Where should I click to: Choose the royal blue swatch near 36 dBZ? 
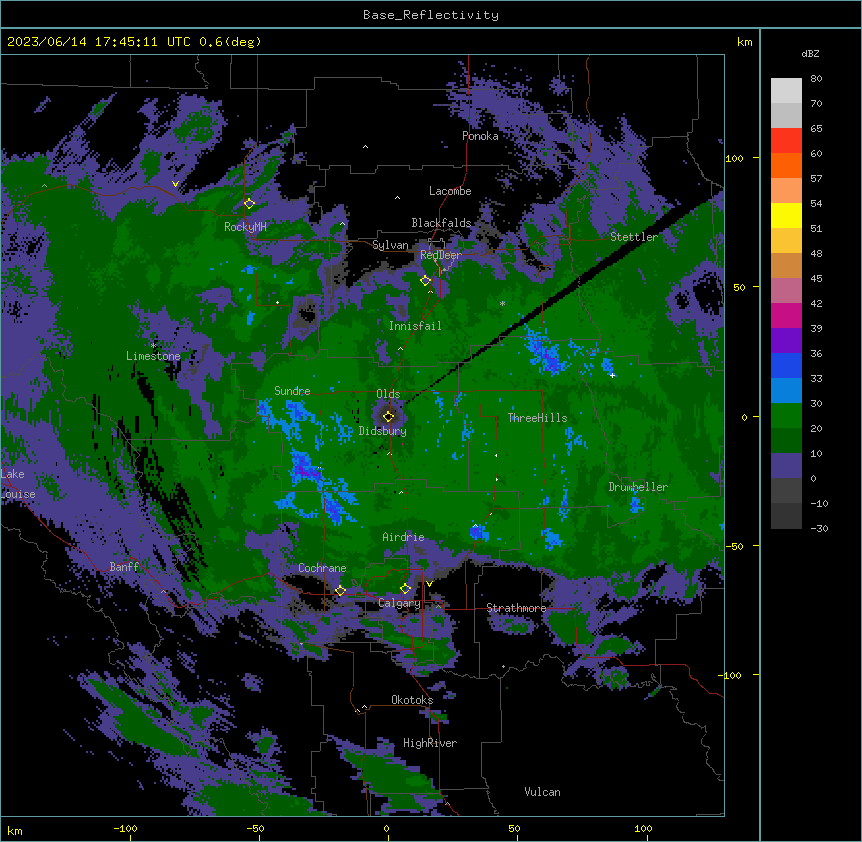pyautogui.click(x=786, y=365)
